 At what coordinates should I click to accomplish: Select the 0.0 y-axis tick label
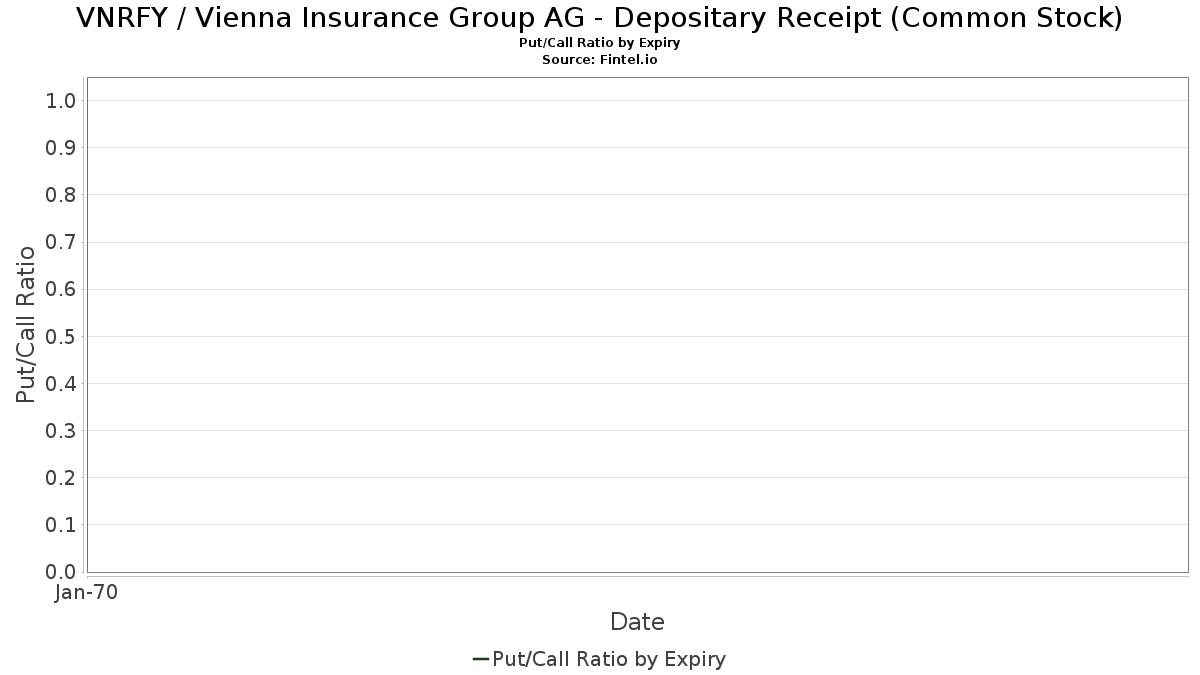62,572
